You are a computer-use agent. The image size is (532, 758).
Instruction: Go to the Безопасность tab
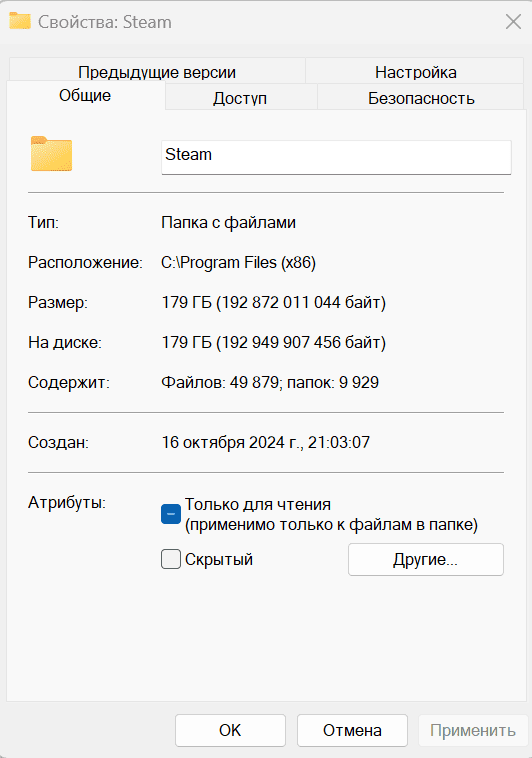point(421,98)
